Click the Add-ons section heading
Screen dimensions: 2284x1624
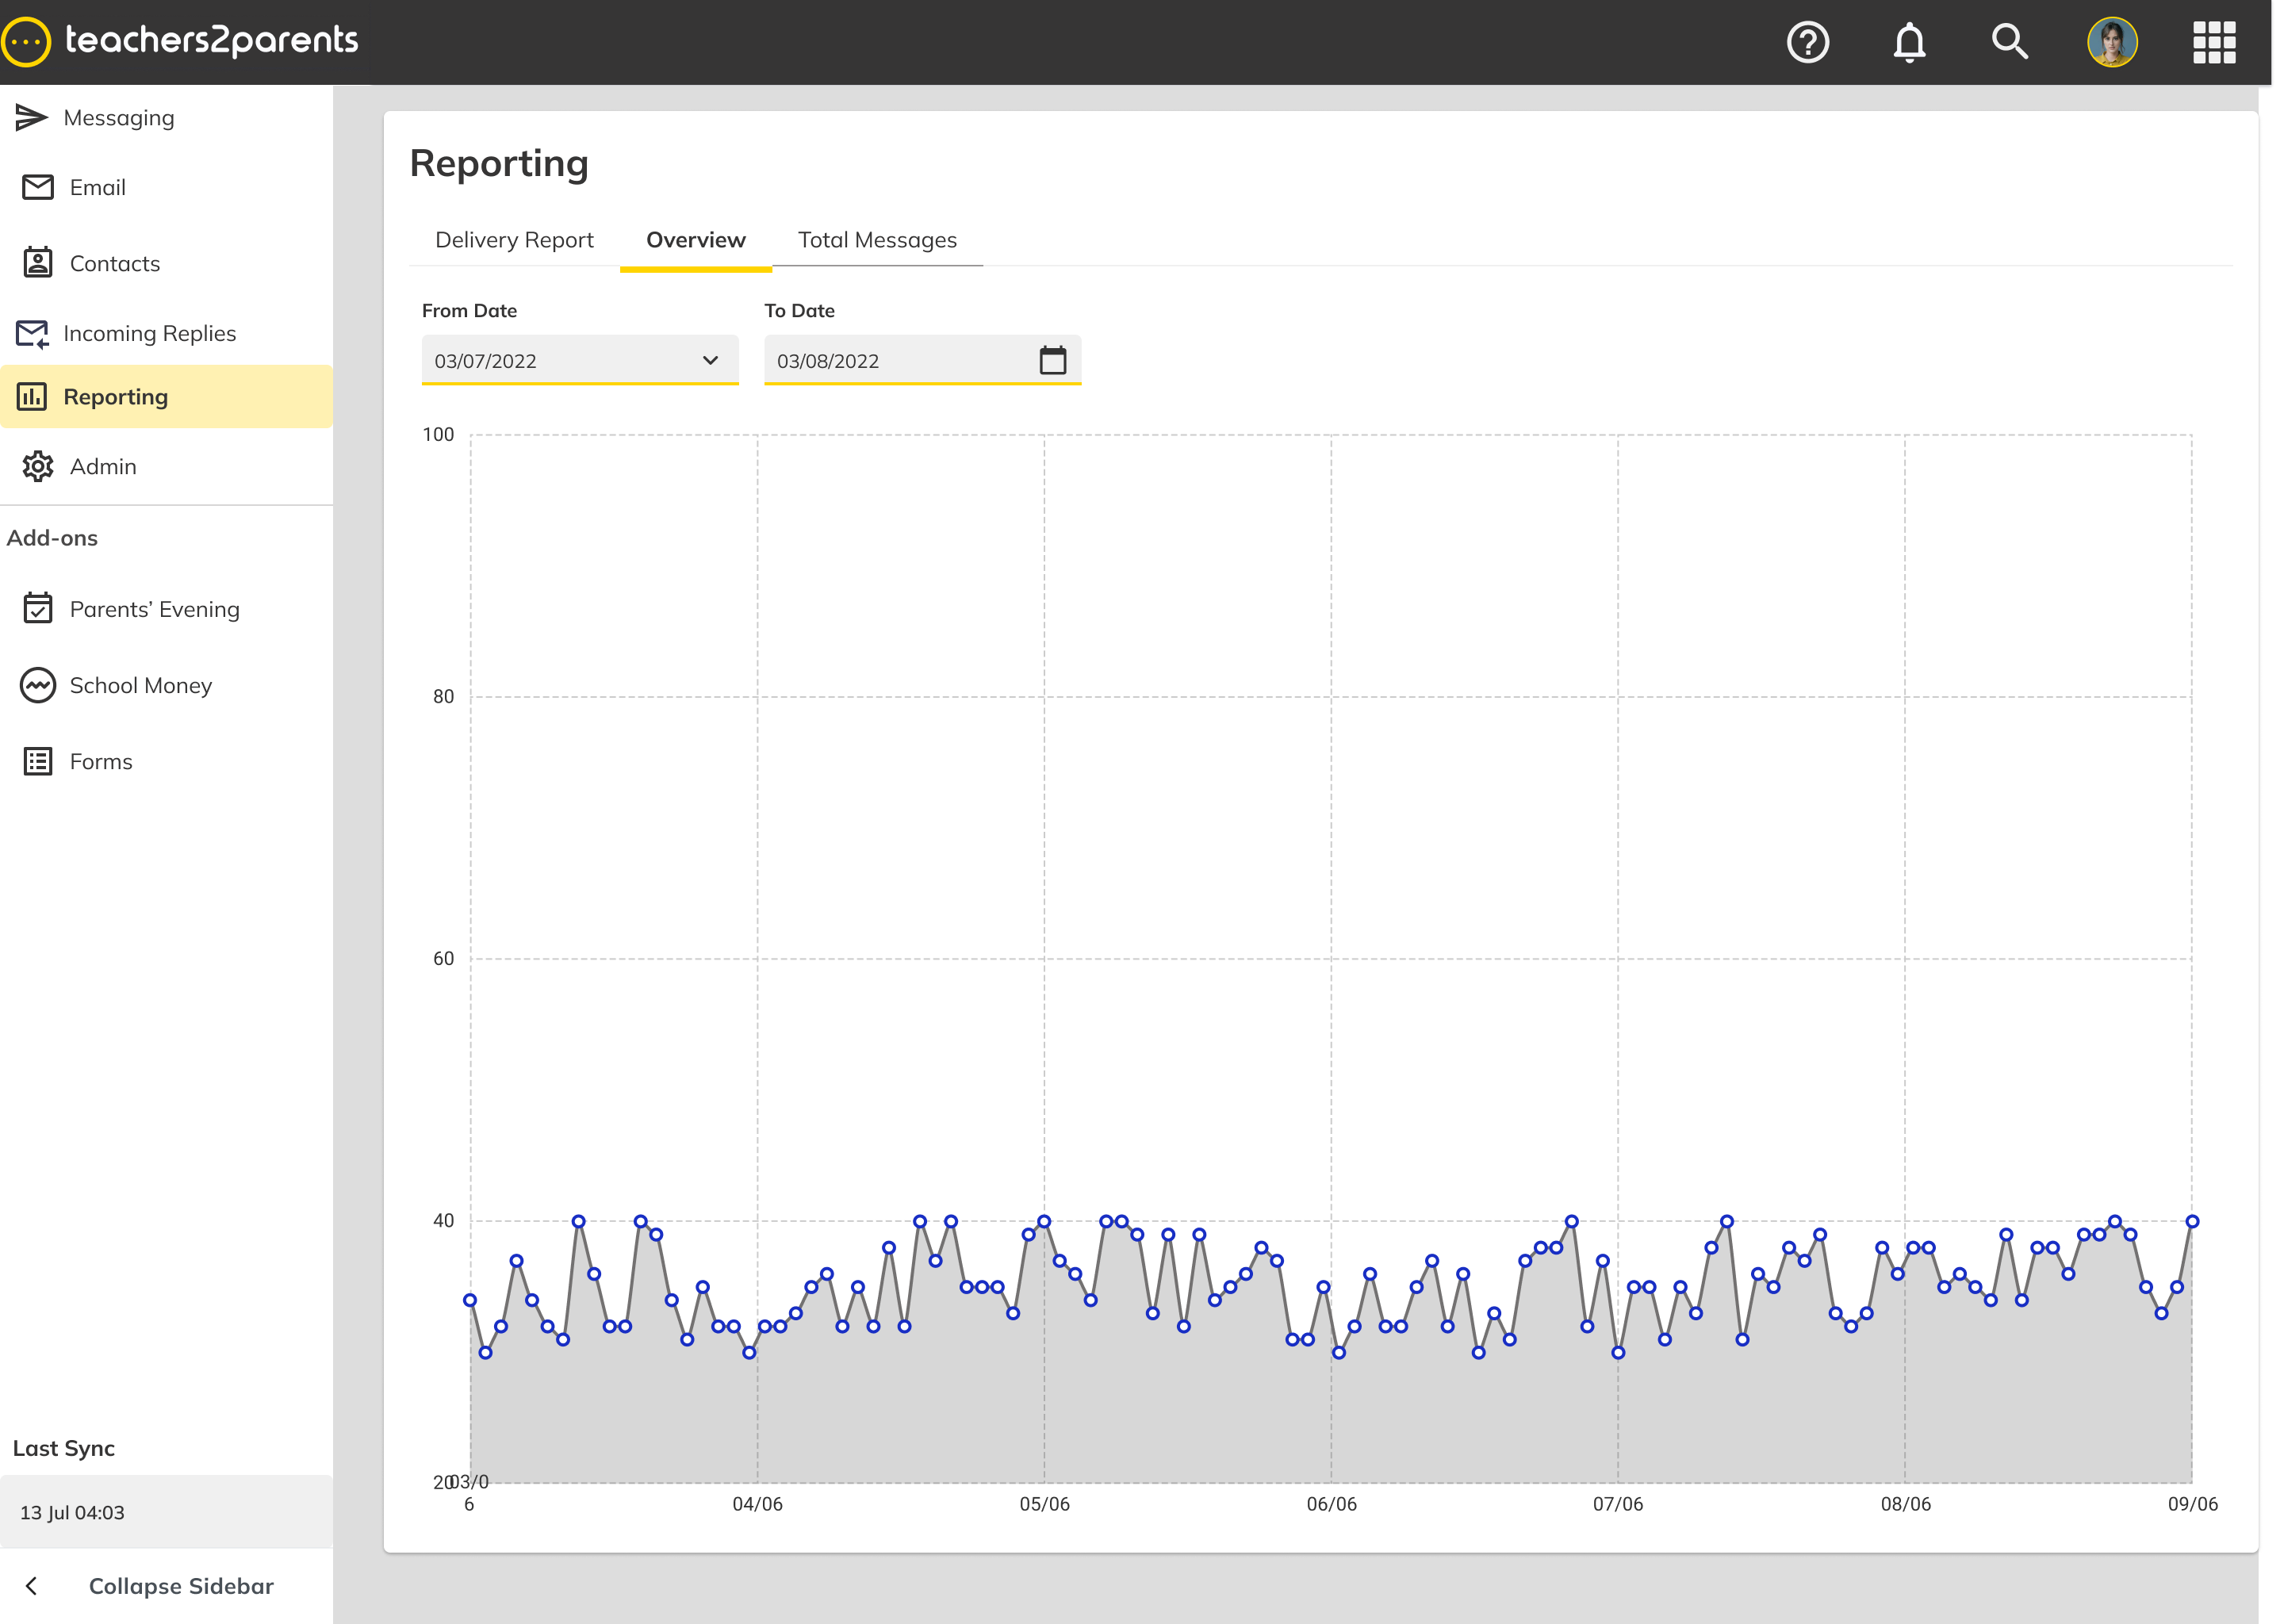tap(52, 538)
